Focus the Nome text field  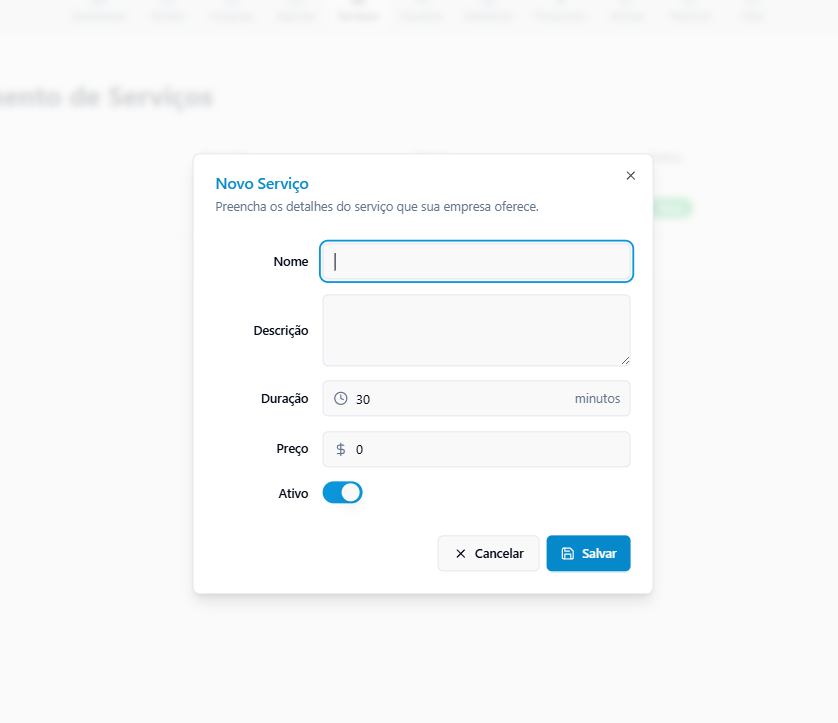pos(476,261)
